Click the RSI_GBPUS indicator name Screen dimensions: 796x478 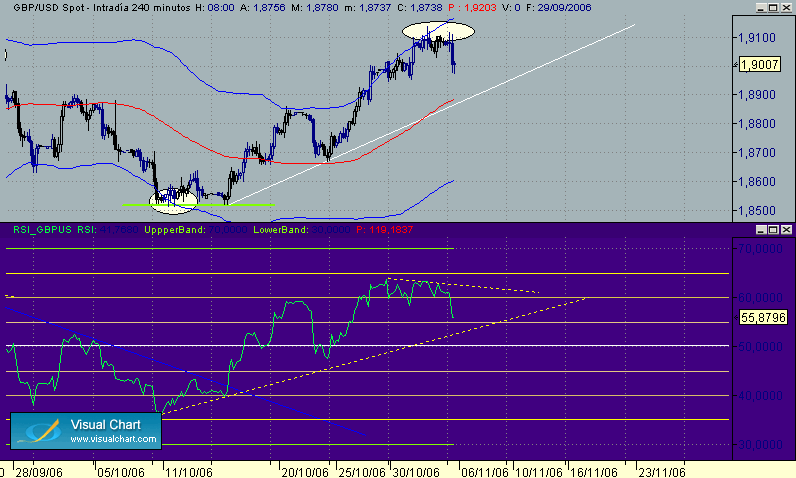click(43, 230)
